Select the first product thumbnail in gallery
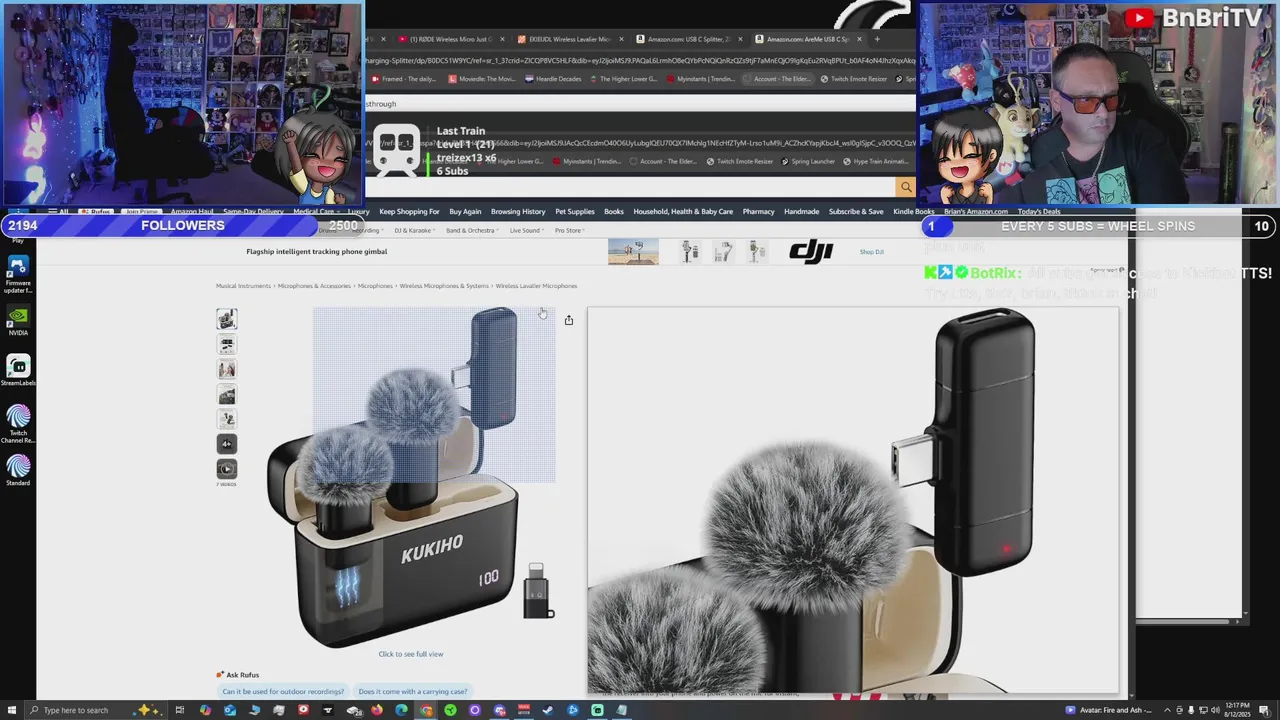Screen dimensions: 1280x720 pyautogui.click(x=227, y=319)
